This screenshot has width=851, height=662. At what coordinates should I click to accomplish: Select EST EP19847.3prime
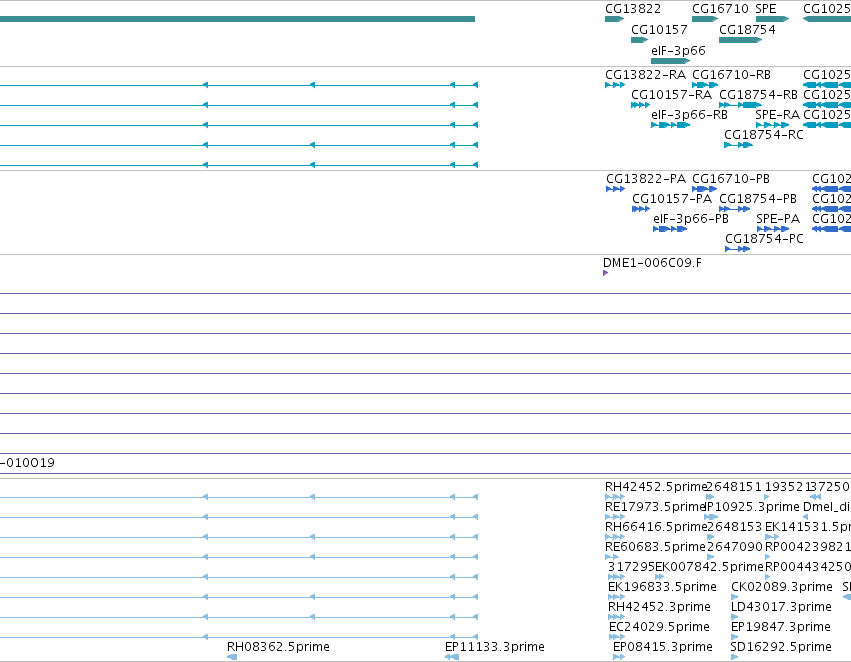[780, 627]
